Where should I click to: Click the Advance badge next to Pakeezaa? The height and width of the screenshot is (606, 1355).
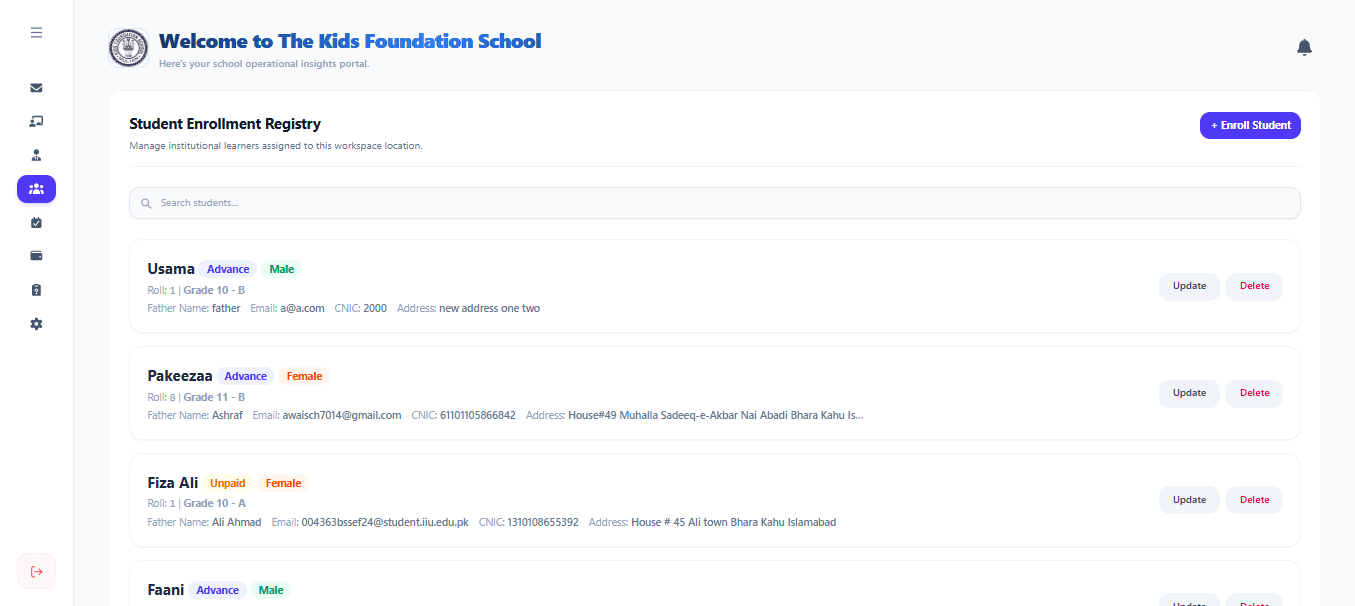tap(246, 376)
